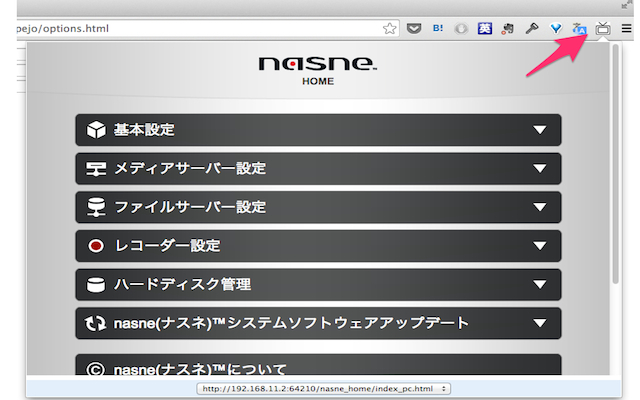Open the 基本設定 menu label
The width and height of the screenshot is (640, 400).
pyautogui.click(x=144, y=130)
